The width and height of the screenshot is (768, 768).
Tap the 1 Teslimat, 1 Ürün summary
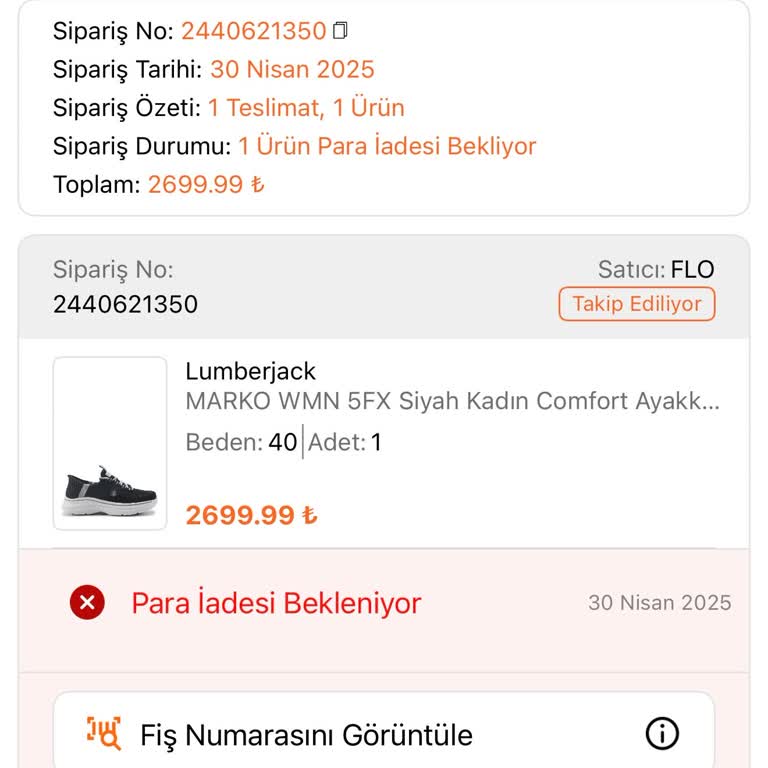pyautogui.click(x=306, y=108)
